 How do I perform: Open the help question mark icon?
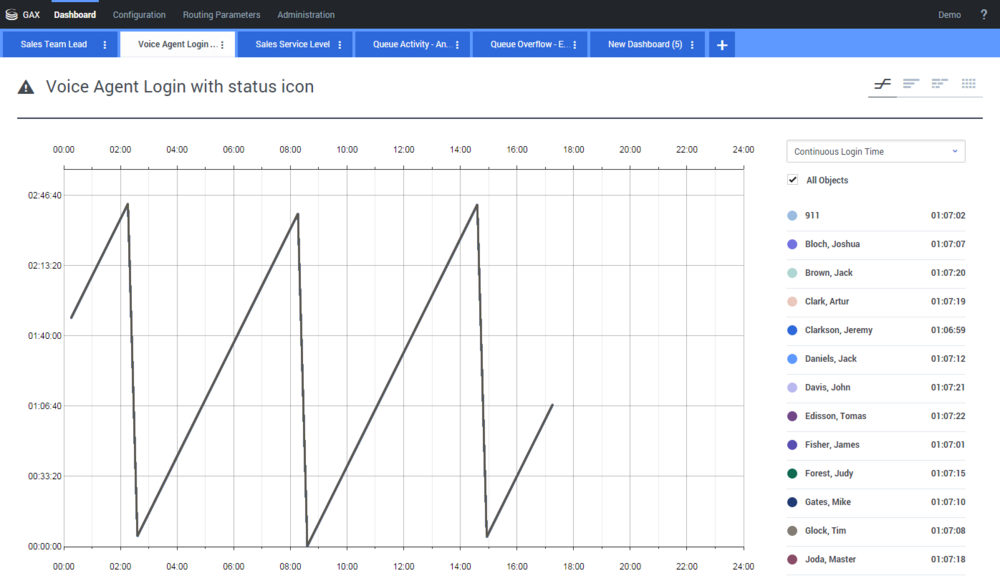pyautogui.click(x=983, y=14)
